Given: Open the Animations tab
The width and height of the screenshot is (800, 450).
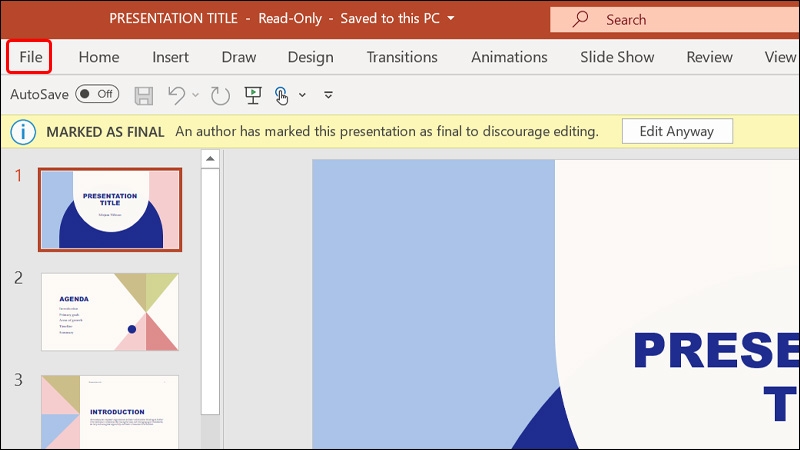Looking at the screenshot, I should (509, 57).
